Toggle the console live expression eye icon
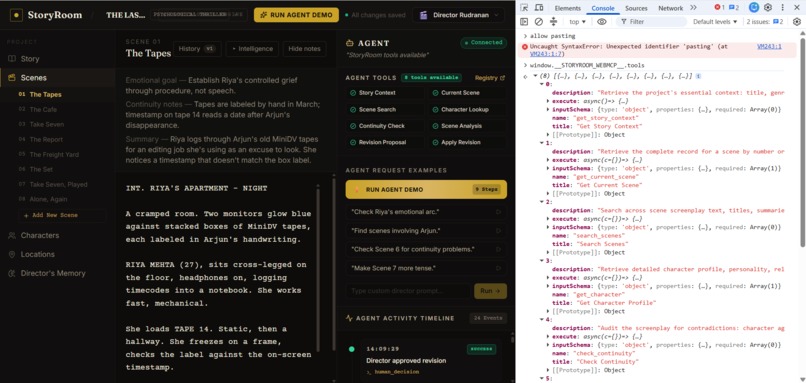The height and width of the screenshot is (383, 806). point(602,22)
